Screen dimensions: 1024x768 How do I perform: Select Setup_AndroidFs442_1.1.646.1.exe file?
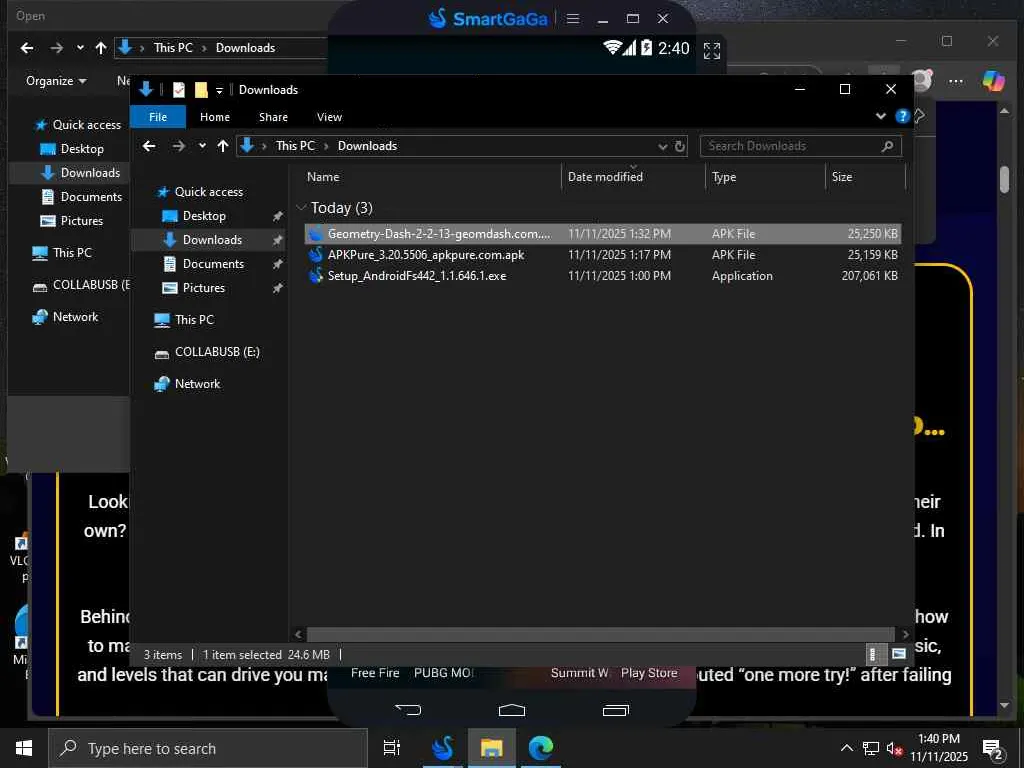[x=603, y=276]
